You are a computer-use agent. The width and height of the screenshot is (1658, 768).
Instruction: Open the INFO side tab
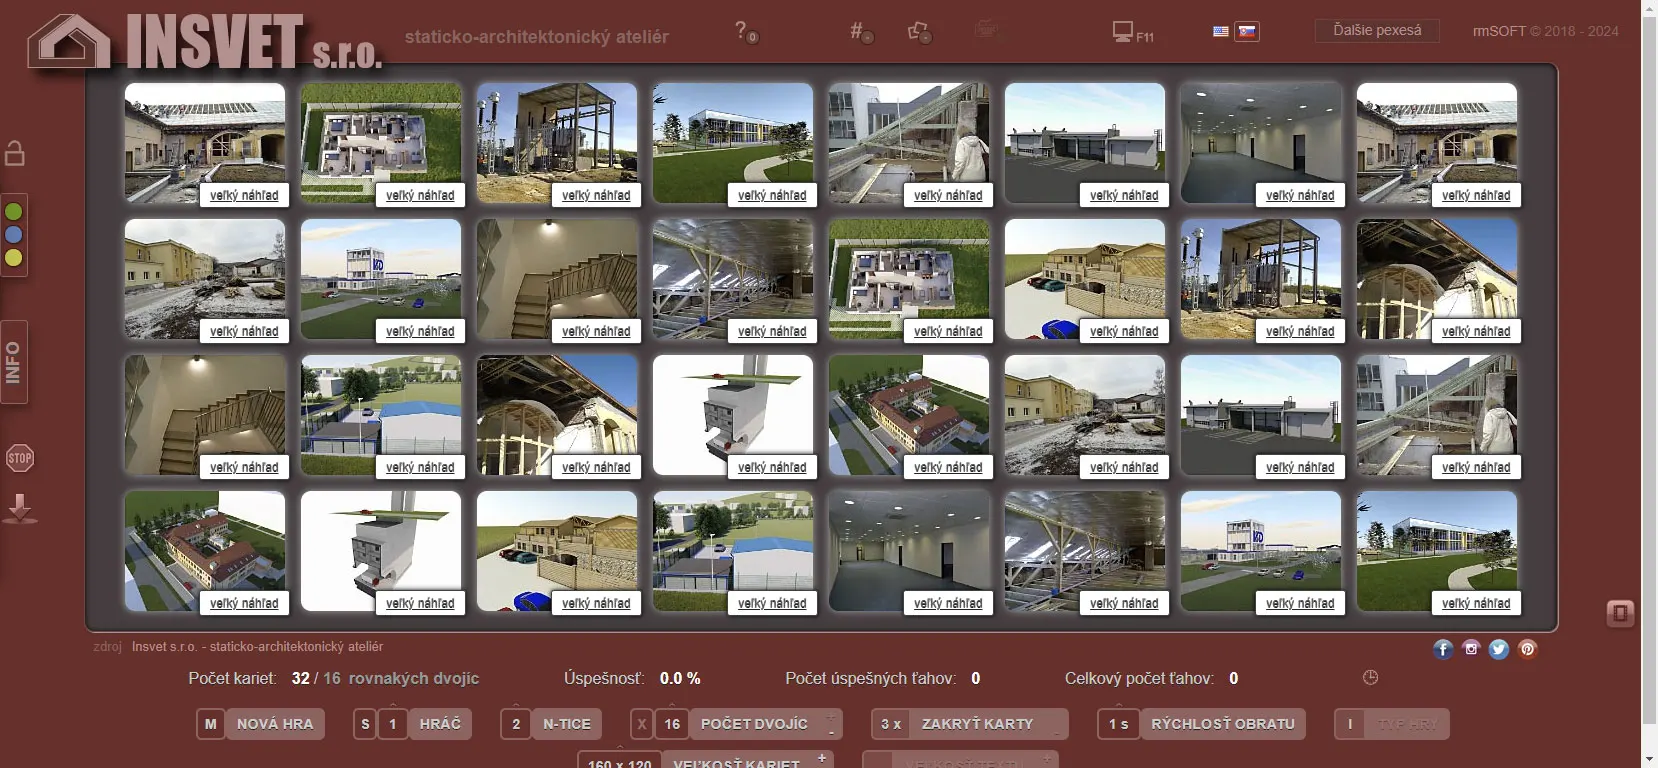coord(13,362)
